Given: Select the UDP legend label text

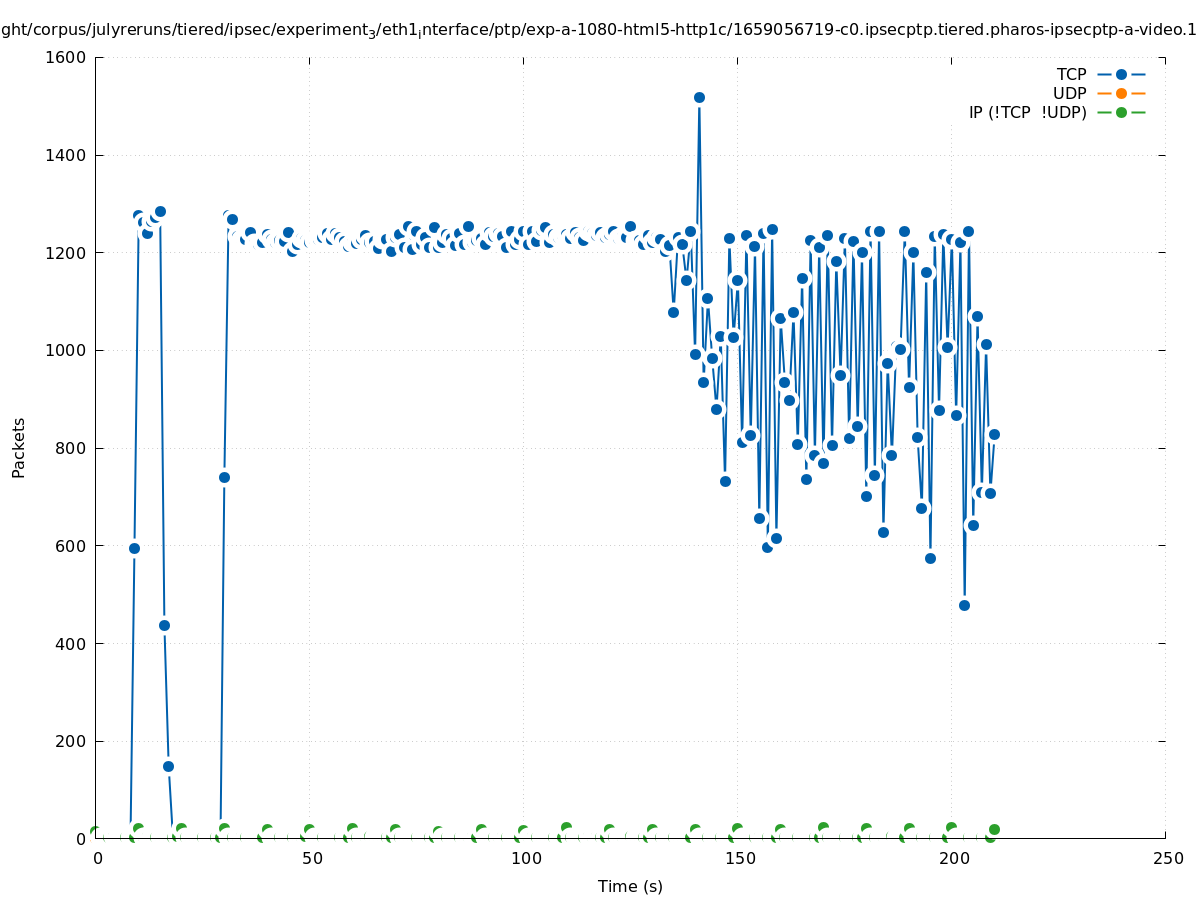Looking at the screenshot, I should point(1069,94).
